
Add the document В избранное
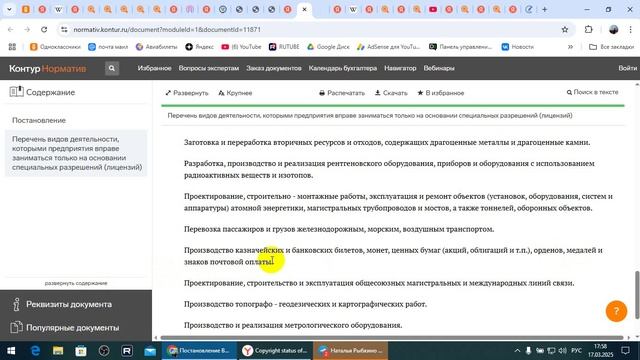pyautogui.click(x=440, y=93)
